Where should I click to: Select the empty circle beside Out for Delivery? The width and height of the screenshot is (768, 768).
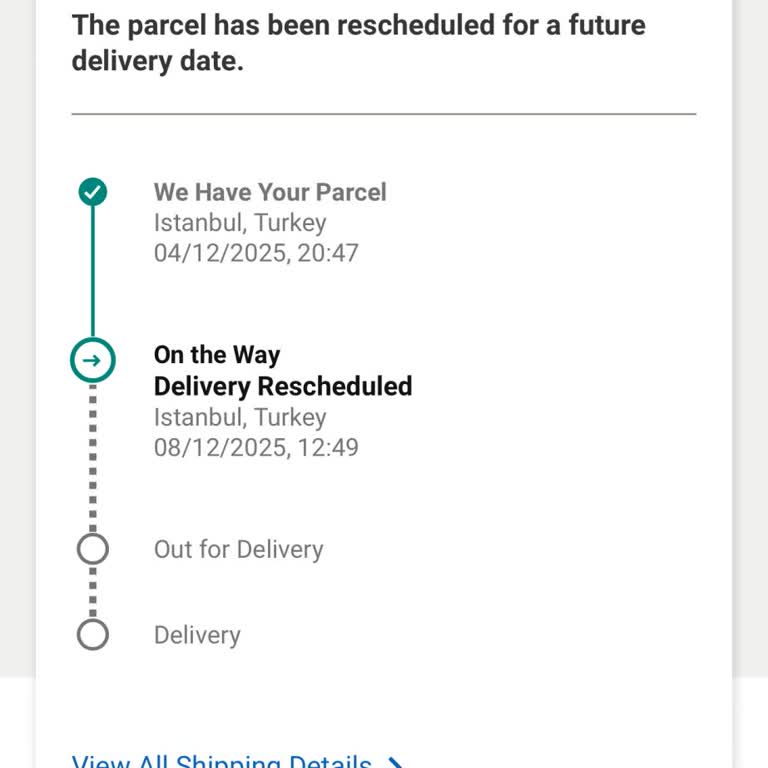pyautogui.click(x=93, y=548)
